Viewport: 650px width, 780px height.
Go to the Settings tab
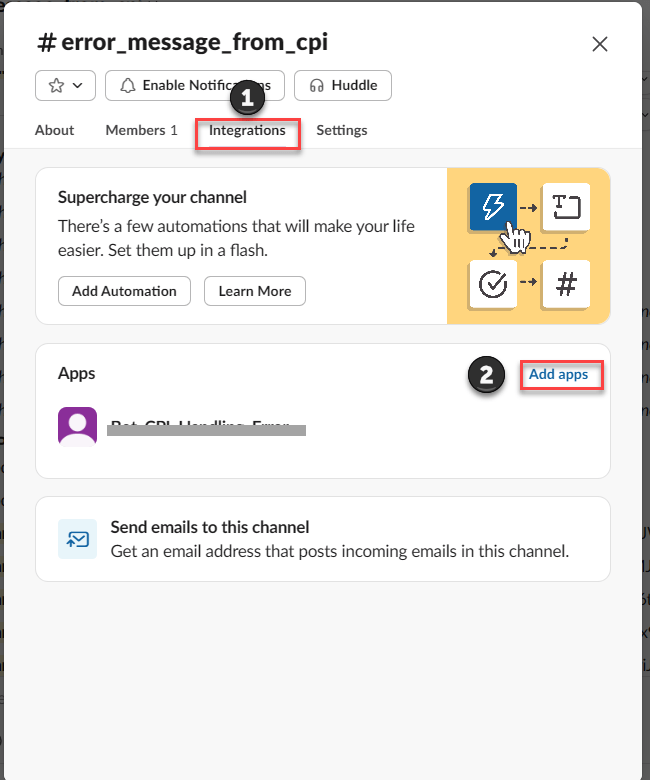click(x=341, y=130)
